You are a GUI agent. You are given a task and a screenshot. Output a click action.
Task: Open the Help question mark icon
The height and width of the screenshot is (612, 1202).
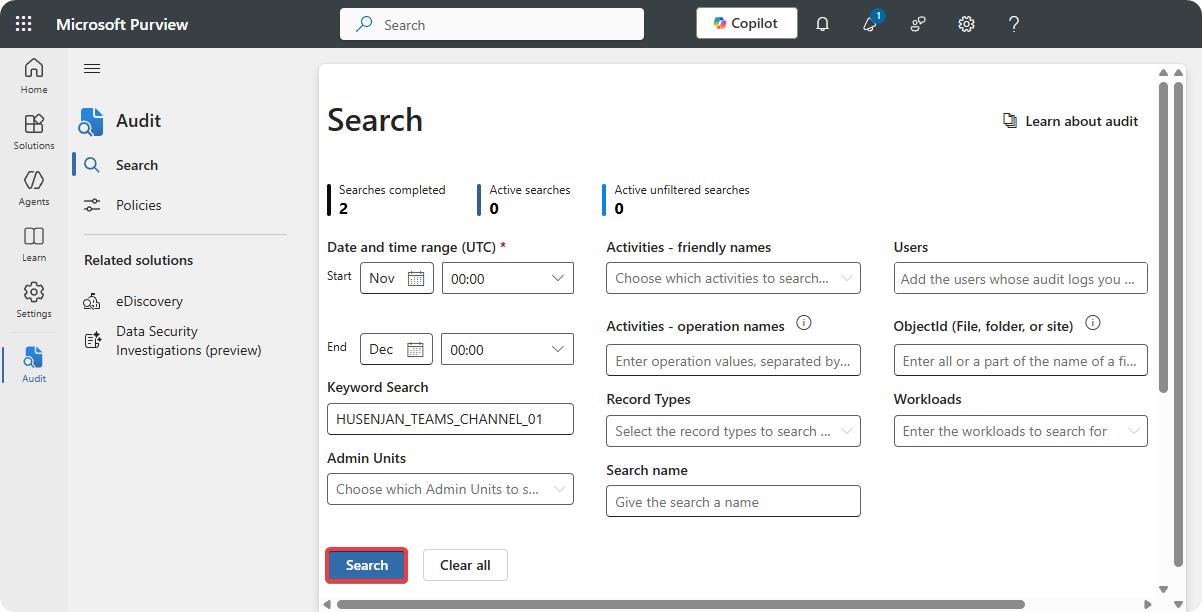point(1013,24)
